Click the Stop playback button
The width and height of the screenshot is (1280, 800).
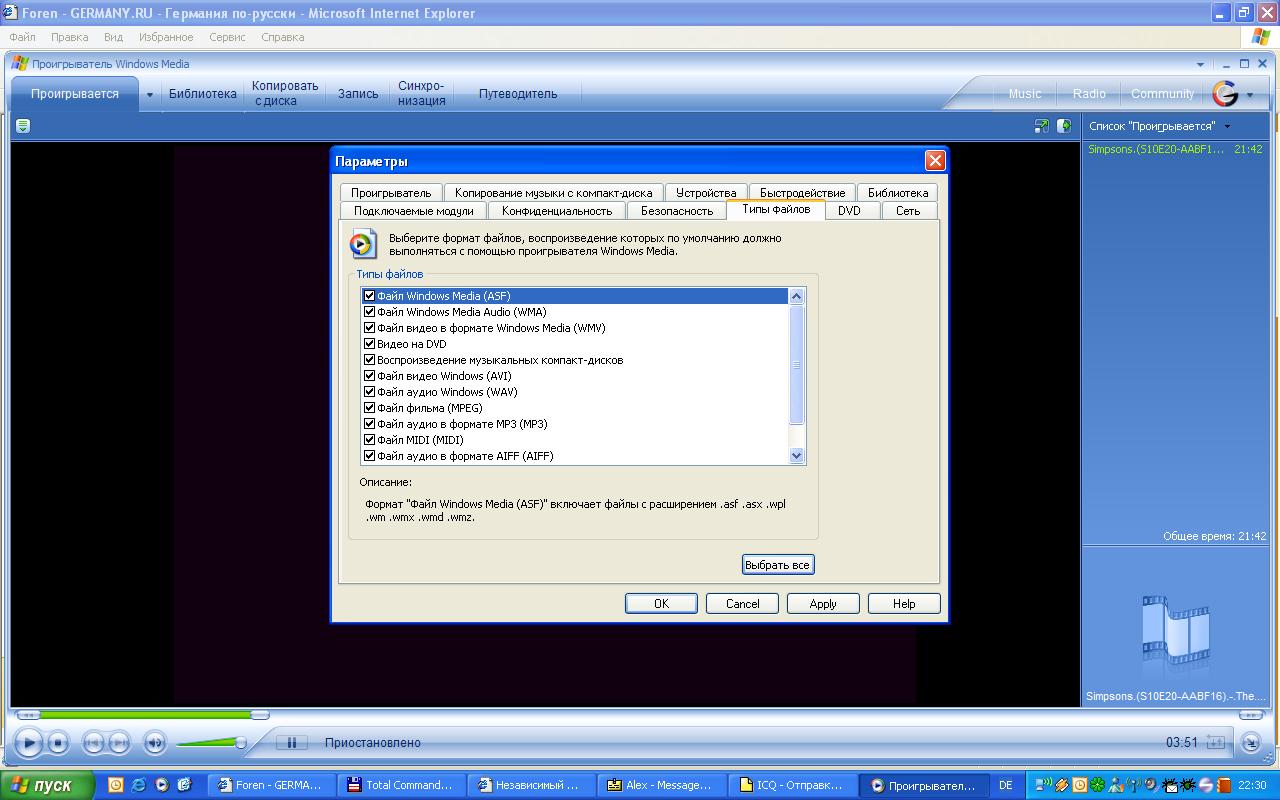(58, 742)
